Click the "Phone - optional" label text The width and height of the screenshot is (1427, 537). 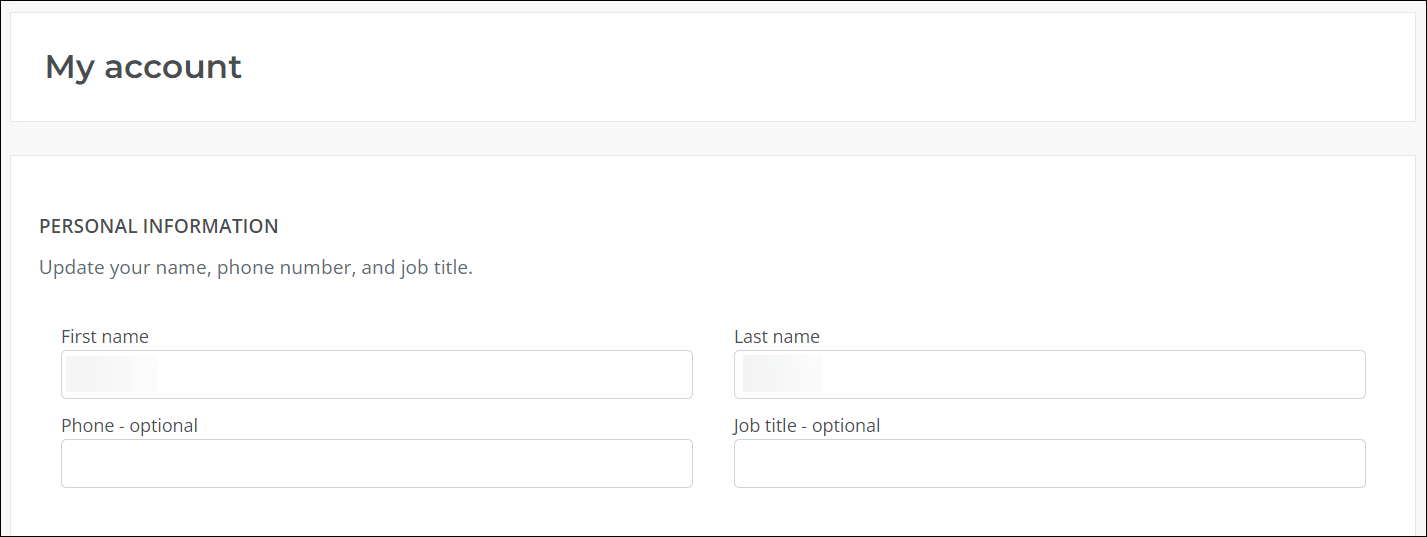[129, 426]
